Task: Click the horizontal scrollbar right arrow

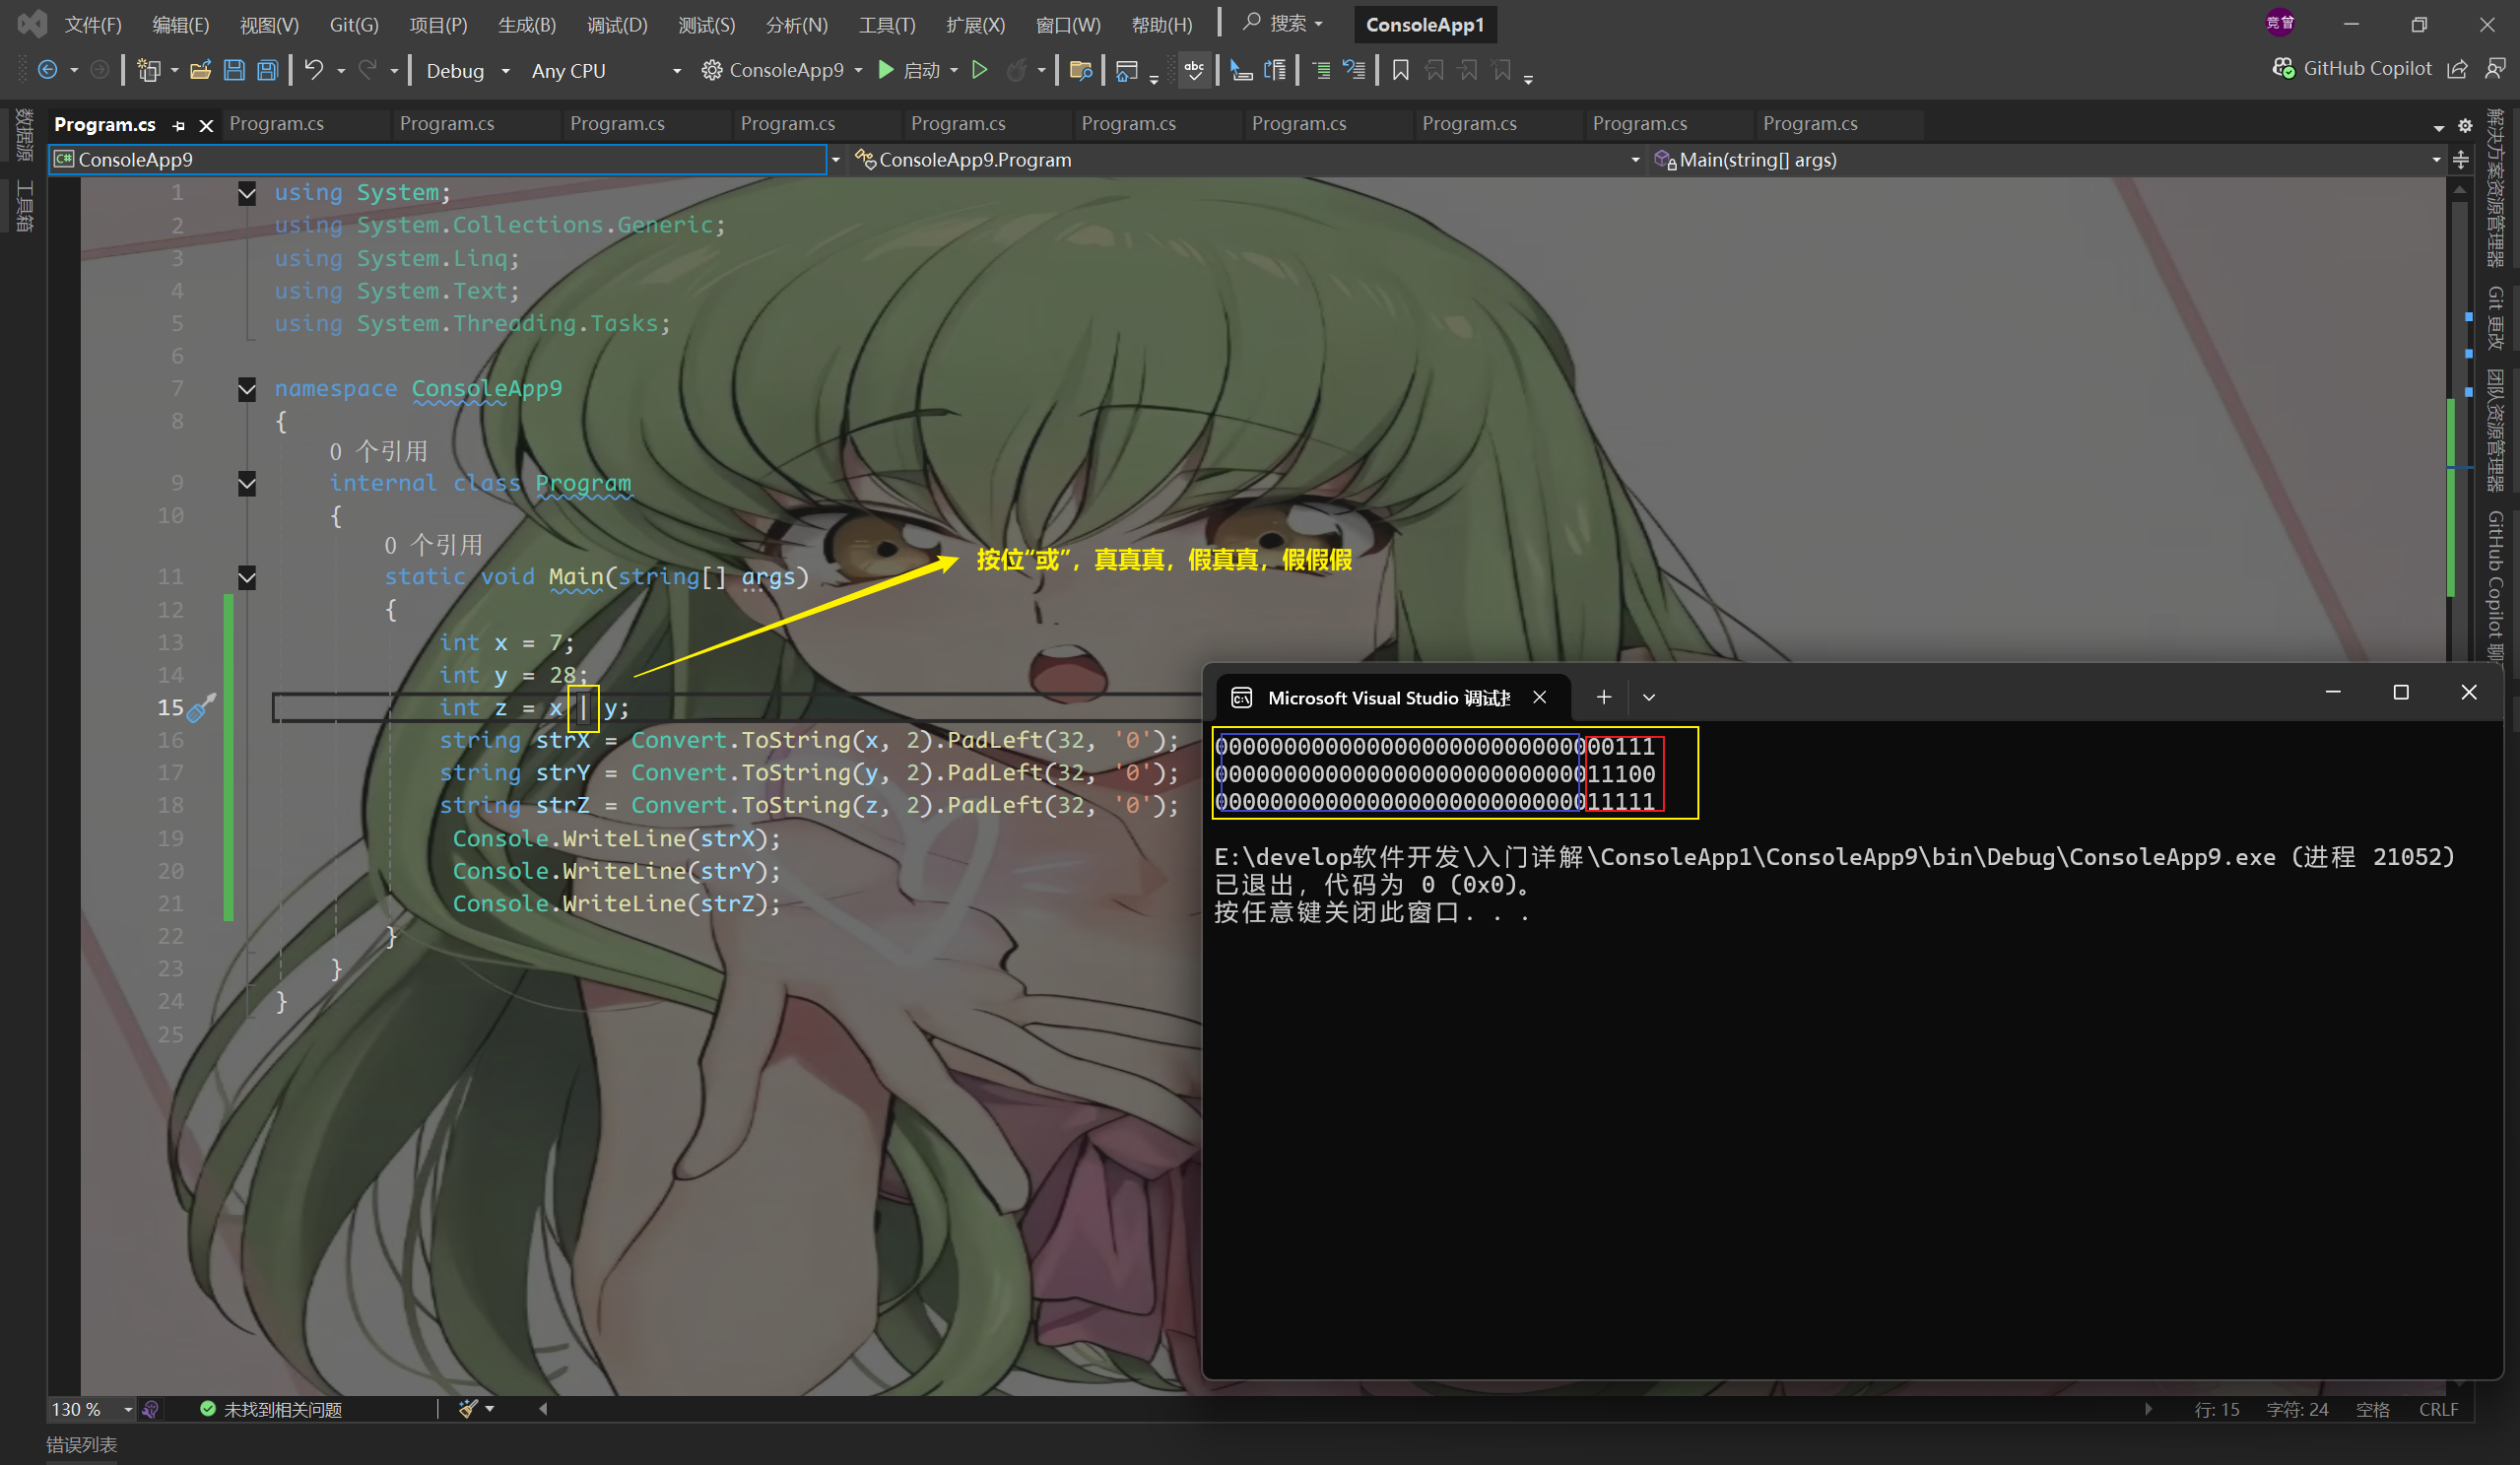Action: click(x=2147, y=1409)
